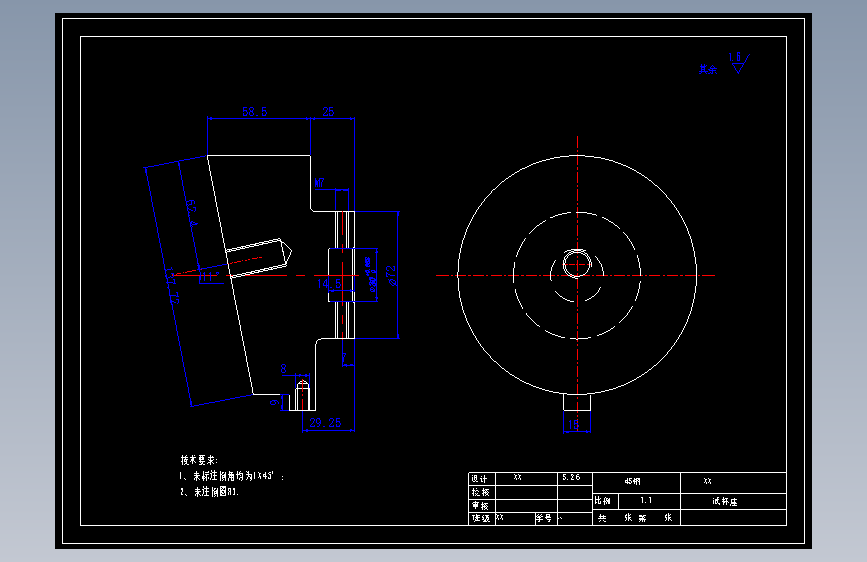Select the 共 张 第 张 sheet count cell
Screen dimensions: 867x562
tap(636, 518)
